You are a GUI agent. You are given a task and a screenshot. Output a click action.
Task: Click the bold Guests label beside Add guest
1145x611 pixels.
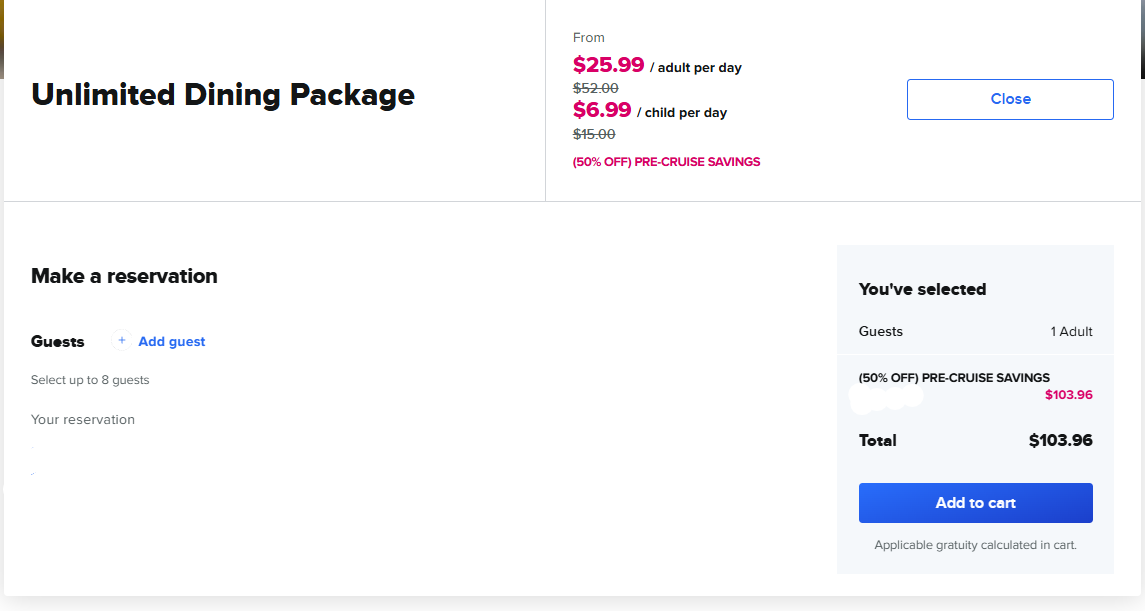tap(58, 342)
